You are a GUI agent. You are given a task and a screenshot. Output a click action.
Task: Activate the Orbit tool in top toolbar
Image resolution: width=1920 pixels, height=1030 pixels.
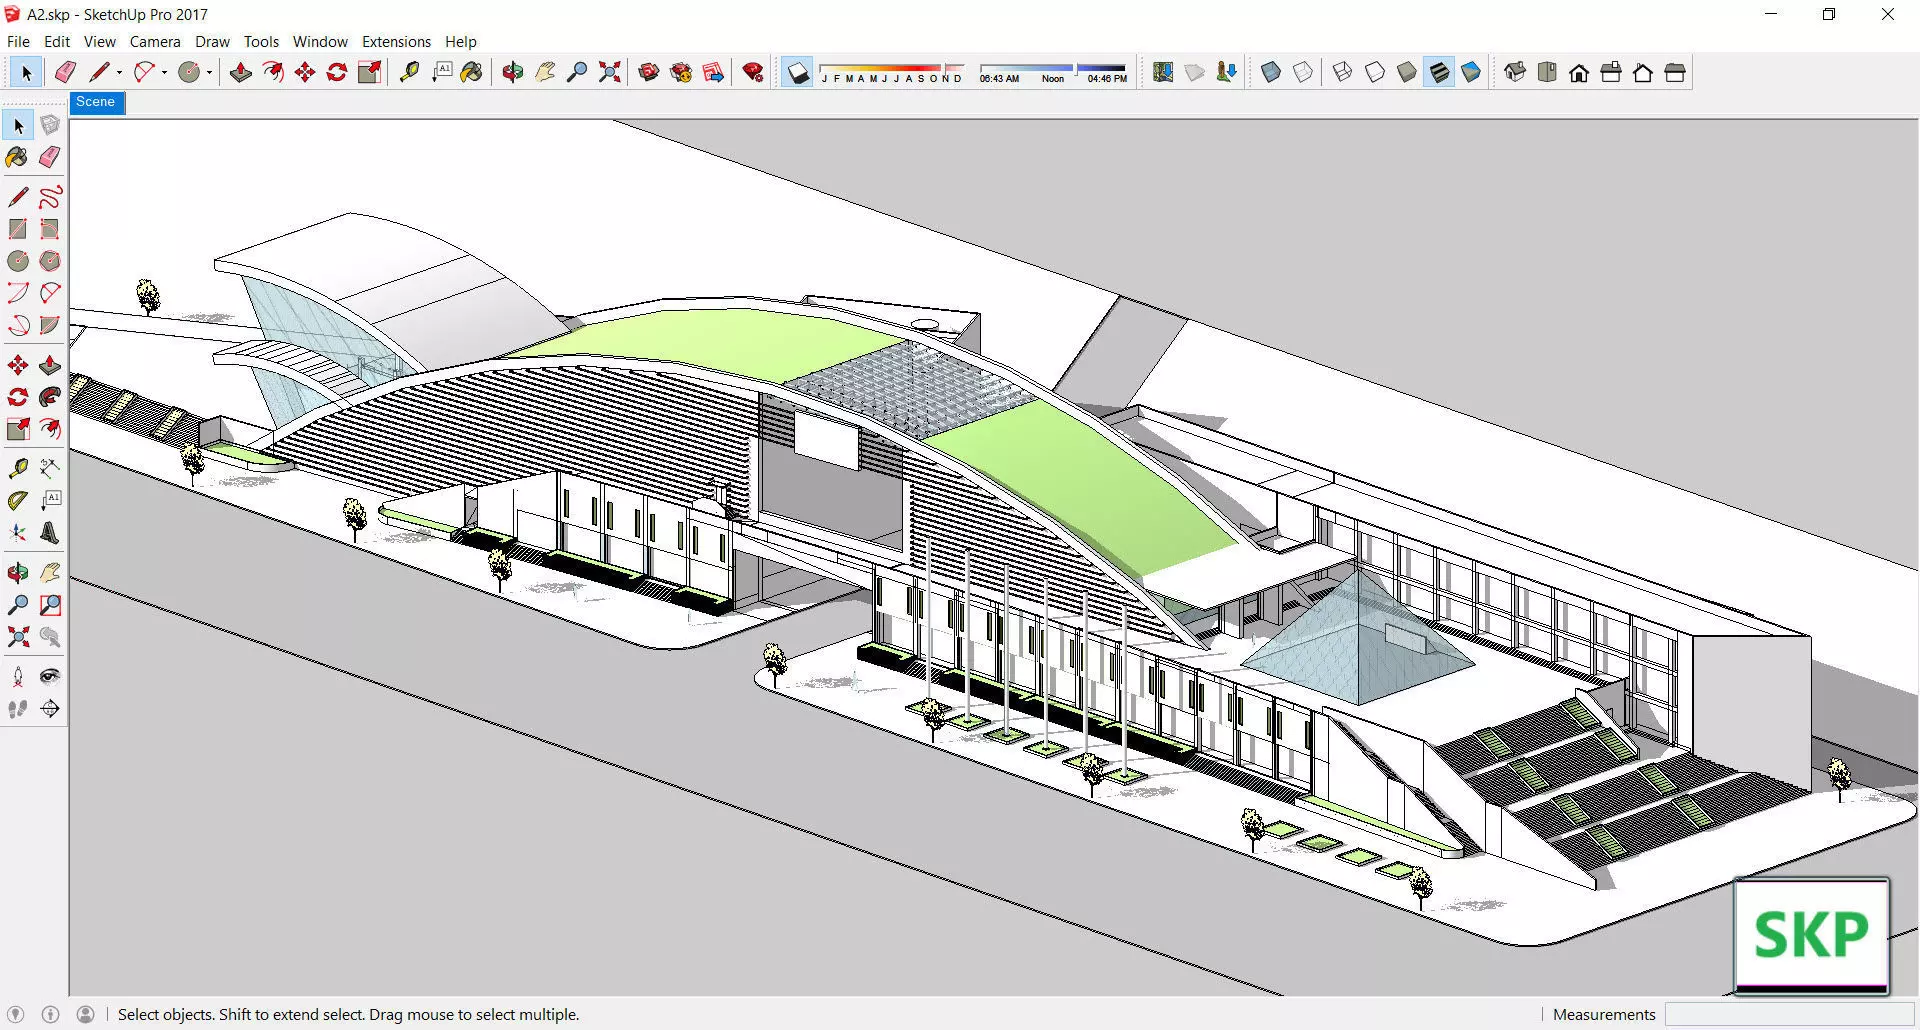click(513, 72)
